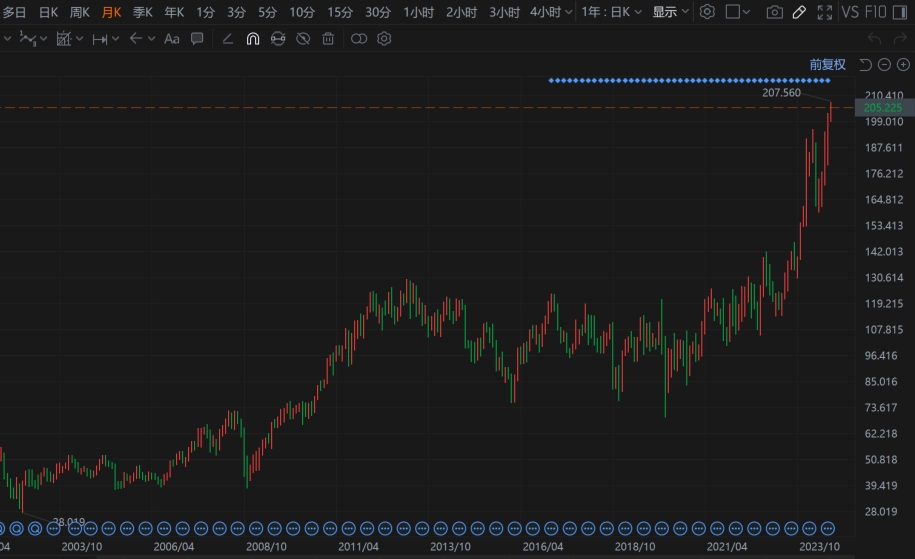Switch to 年K yearly chart tab
Screen dimensions: 915x559
click(x=174, y=12)
